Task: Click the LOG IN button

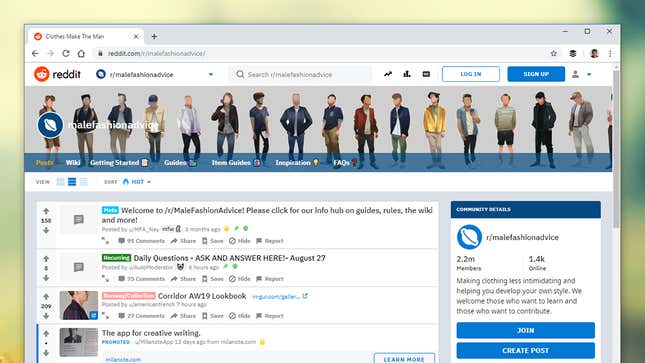Action: tap(471, 74)
